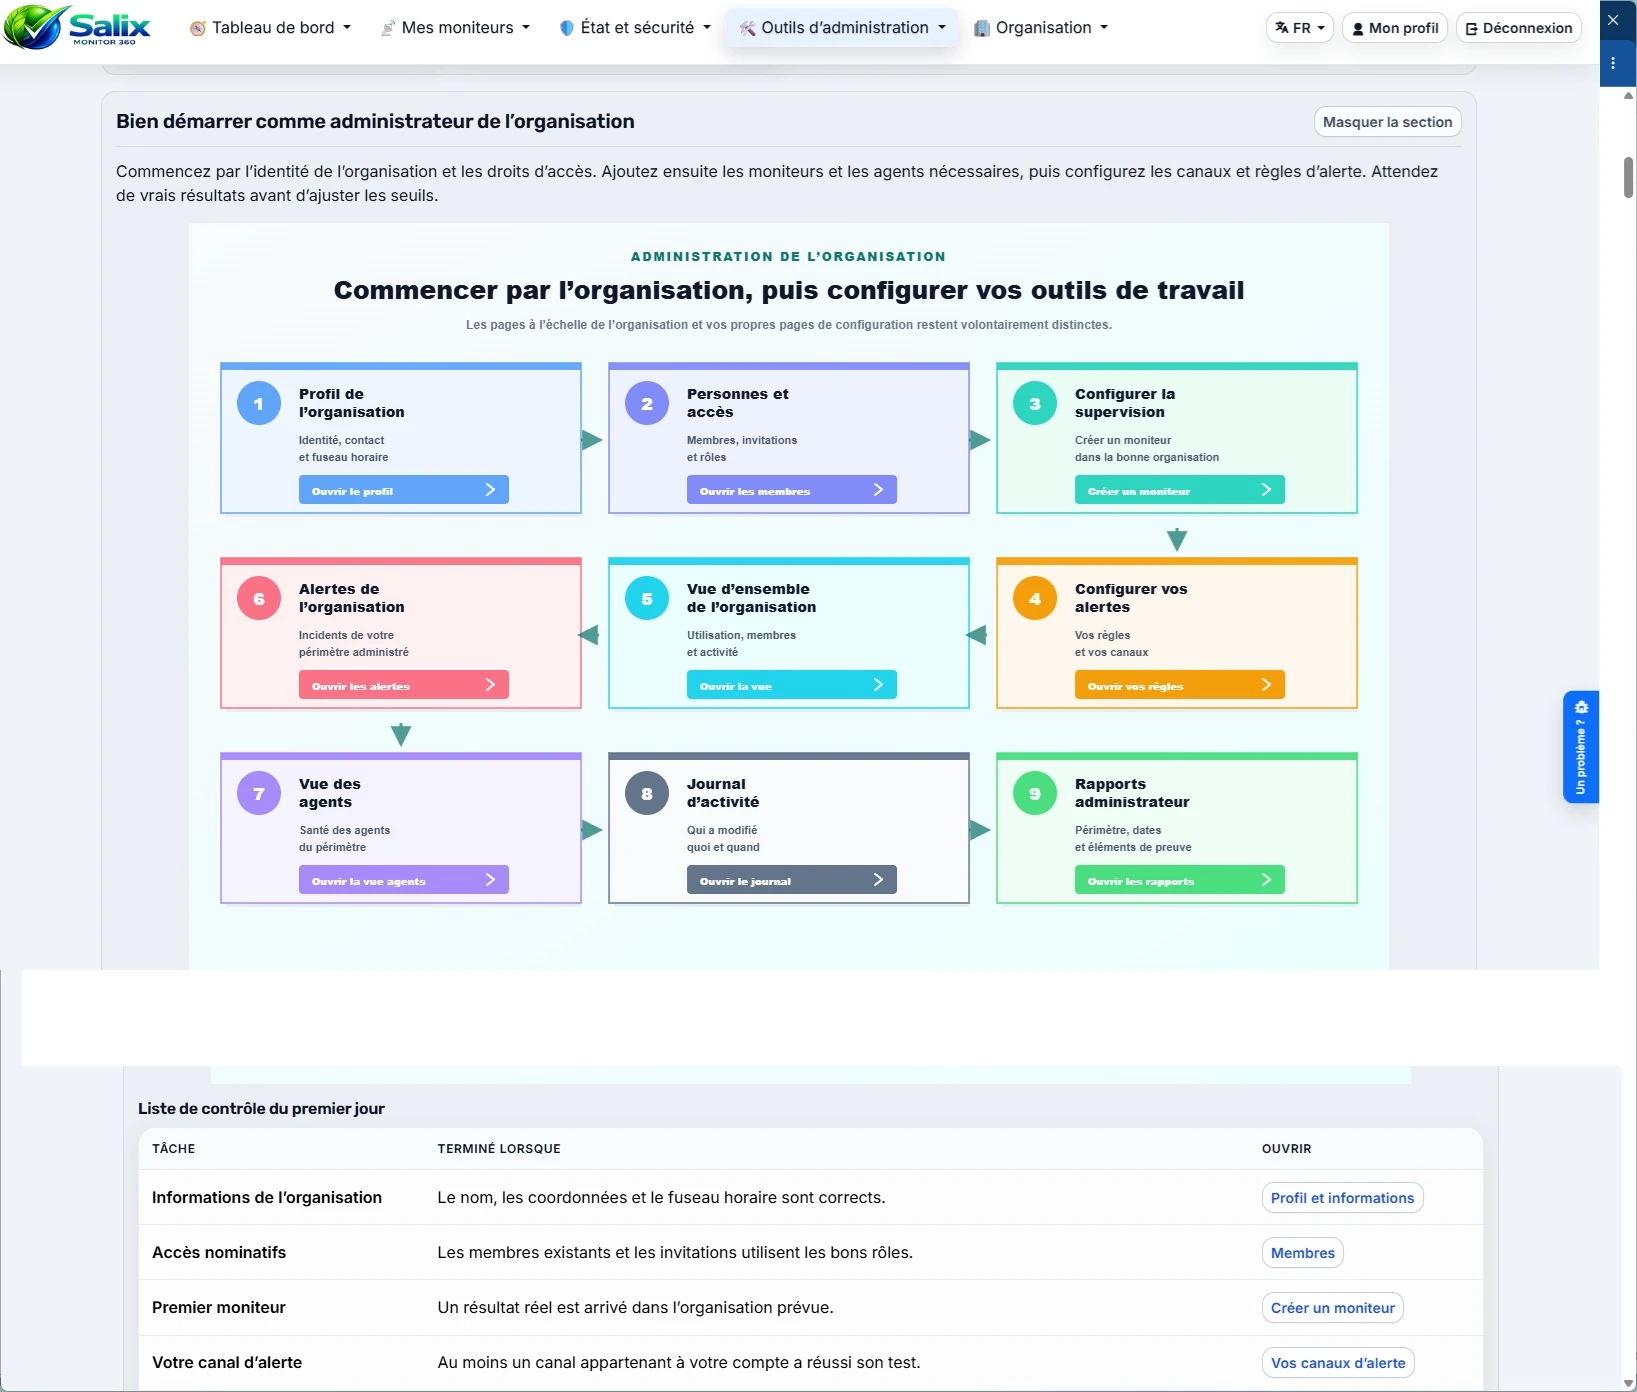Click the Premier moniteur task row

coord(810,1308)
